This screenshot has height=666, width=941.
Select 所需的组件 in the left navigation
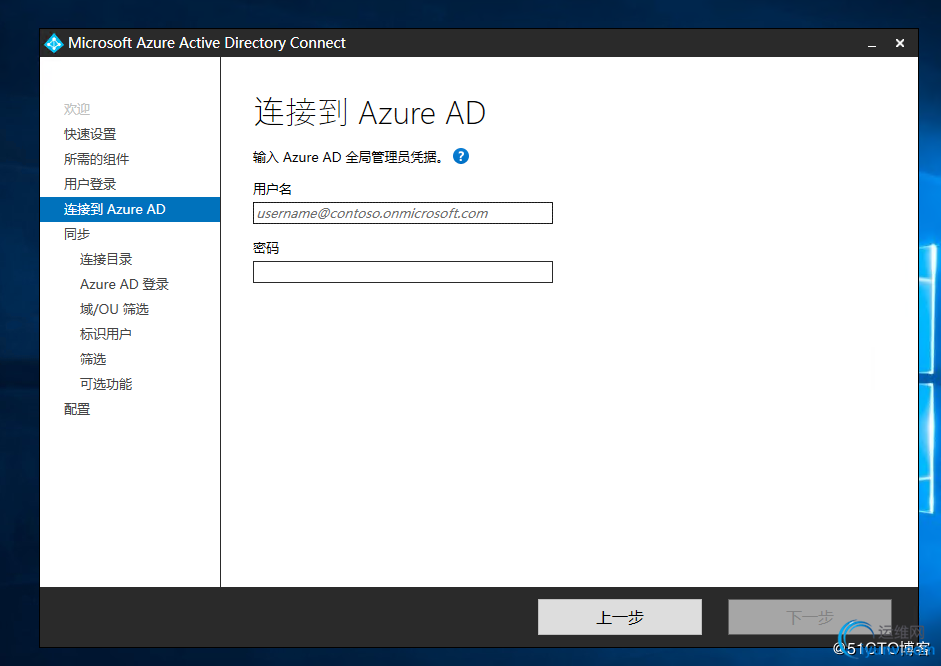point(97,159)
